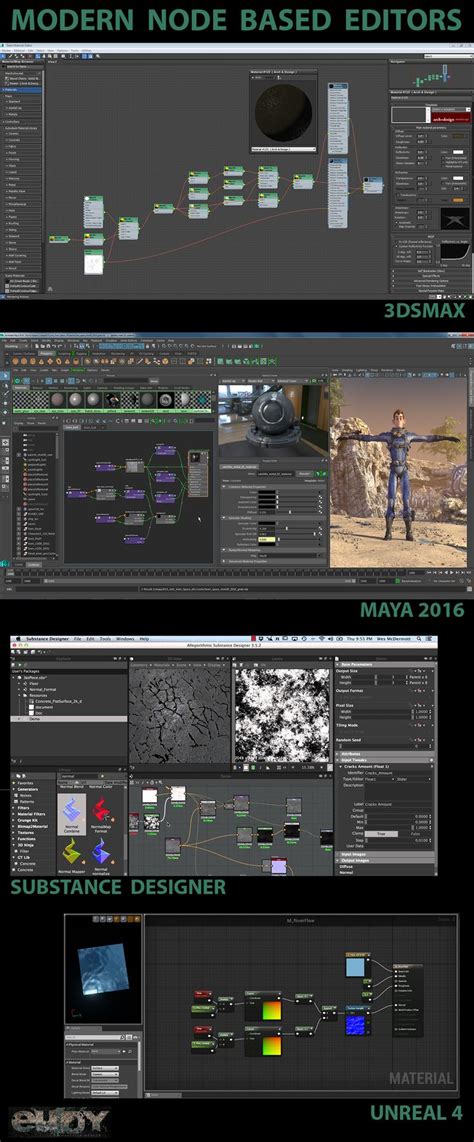This screenshot has height=1142, width=474.
Task: Click the Wi-Fi icon in the macOS menu bar
Action: (322, 639)
